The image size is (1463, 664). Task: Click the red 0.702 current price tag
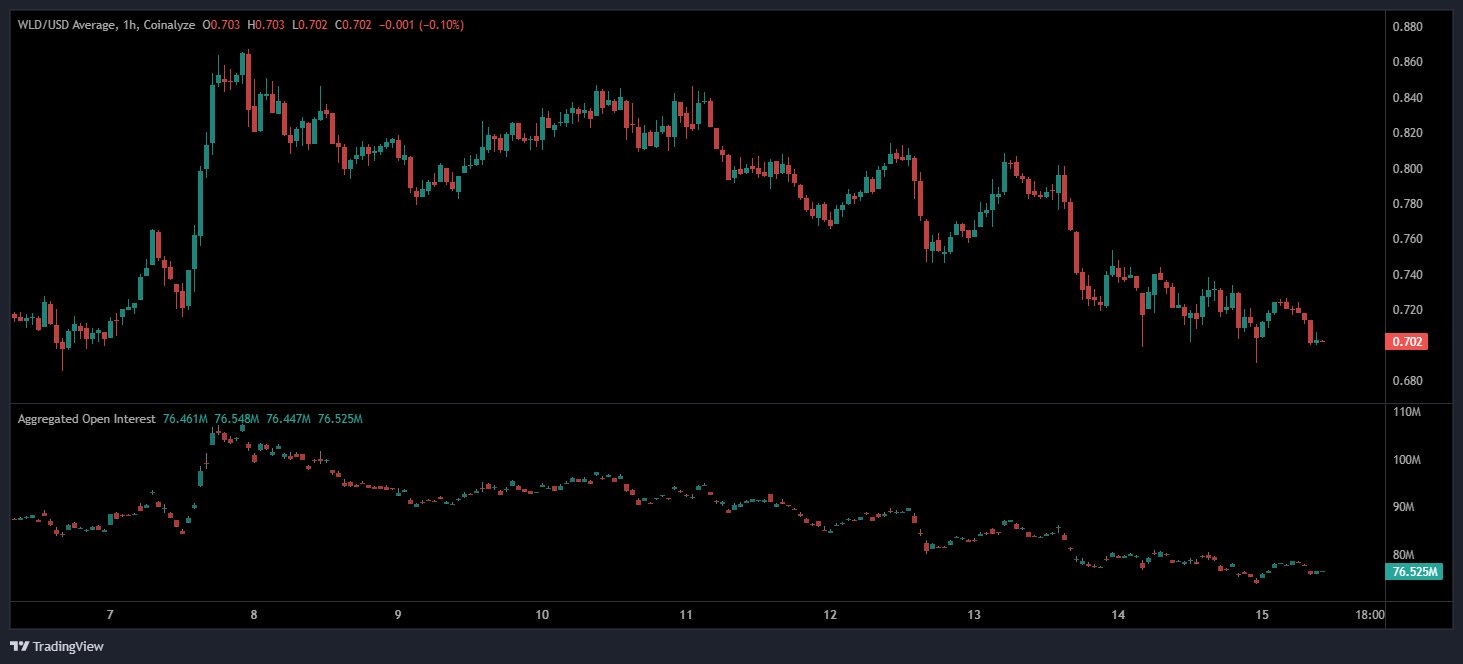click(x=1405, y=342)
